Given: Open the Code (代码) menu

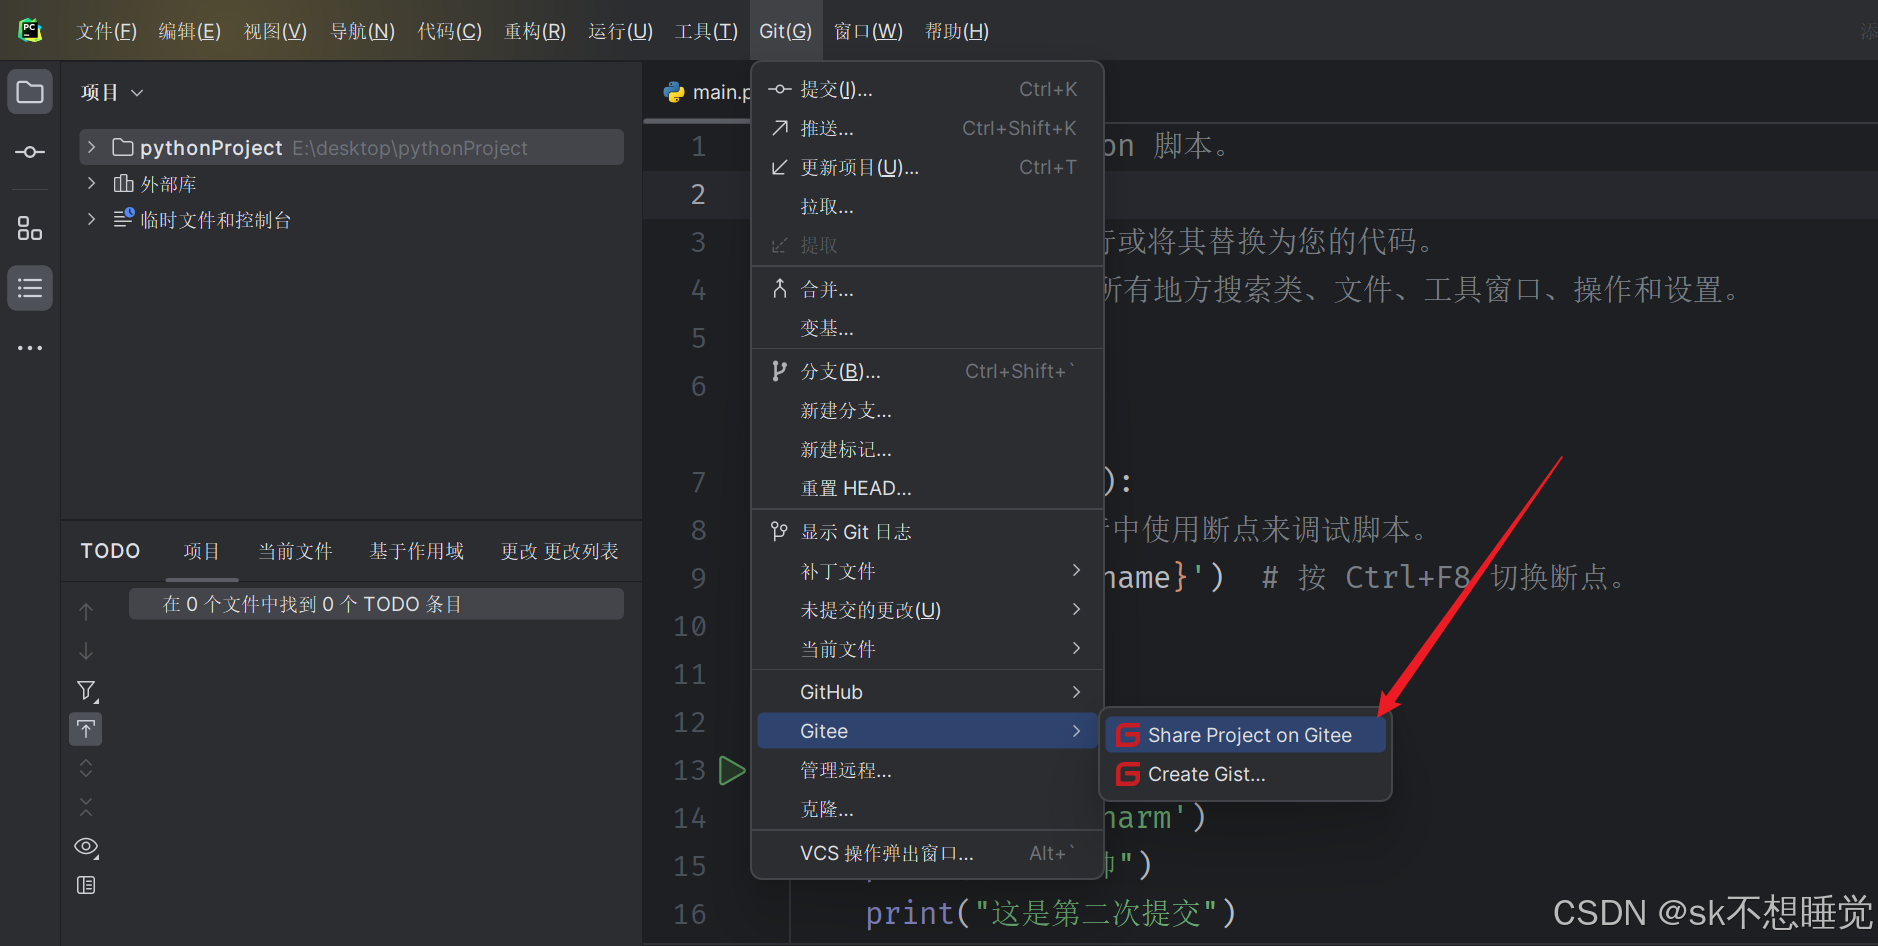Looking at the screenshot, I should tap(449, 31).
